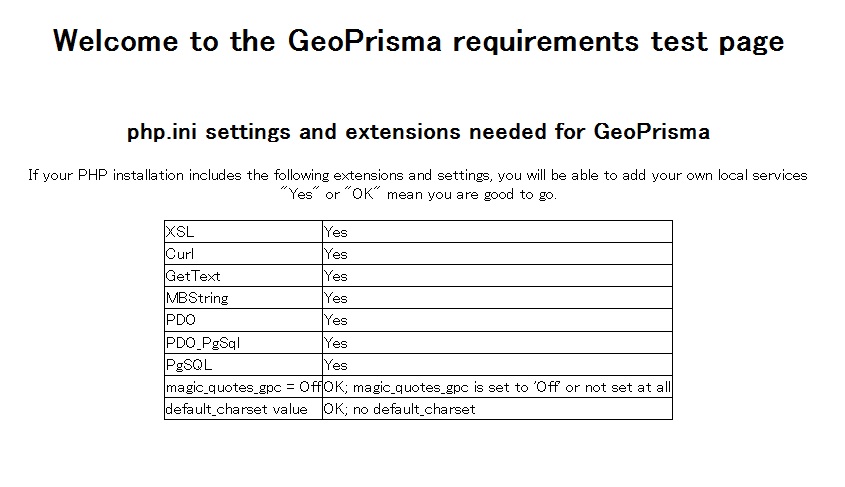This screenshot has height=487, width=845.
Task: Select the Yes status for MBString
Action: point(336,298)
